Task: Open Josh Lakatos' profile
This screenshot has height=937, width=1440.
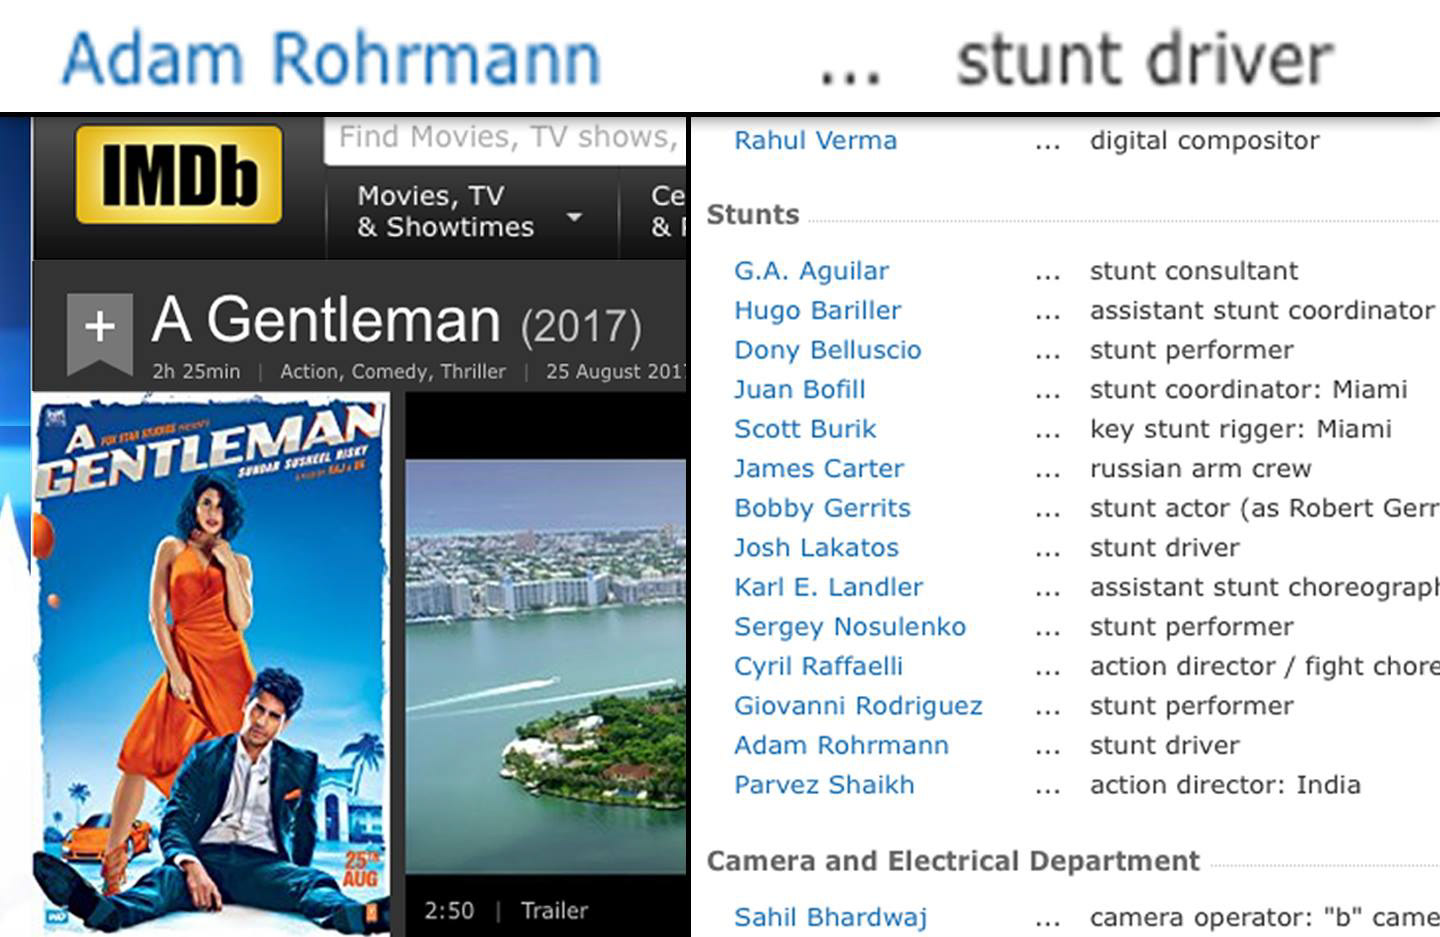Action: [816, 547]
